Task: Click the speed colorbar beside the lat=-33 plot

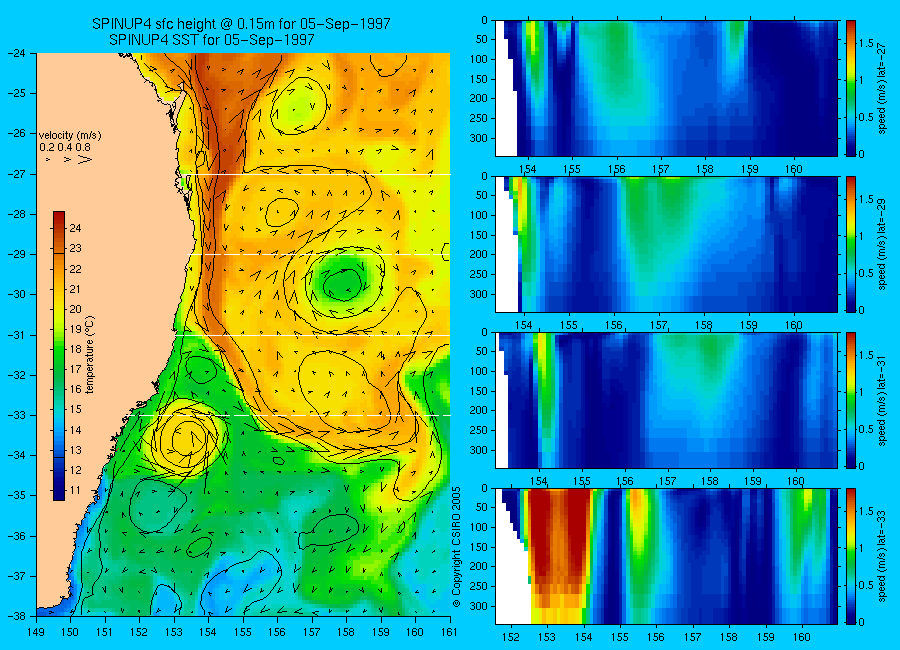Action: [x=851, y=556]
